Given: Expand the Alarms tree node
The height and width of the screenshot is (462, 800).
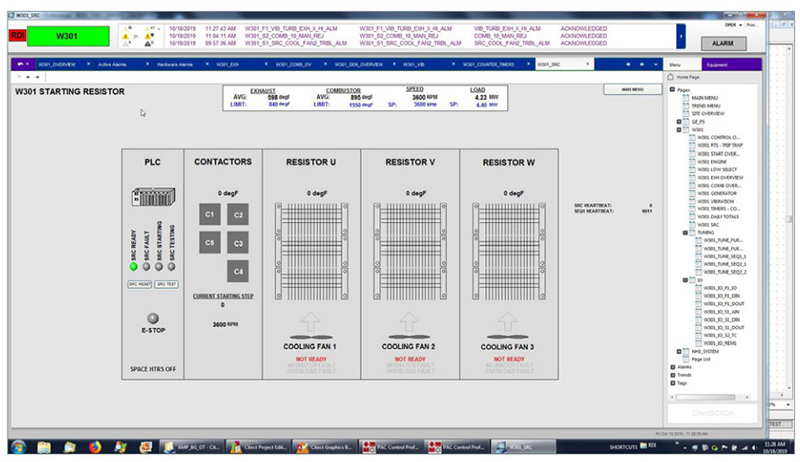Looking at the screenshot, I should [672, 367].
